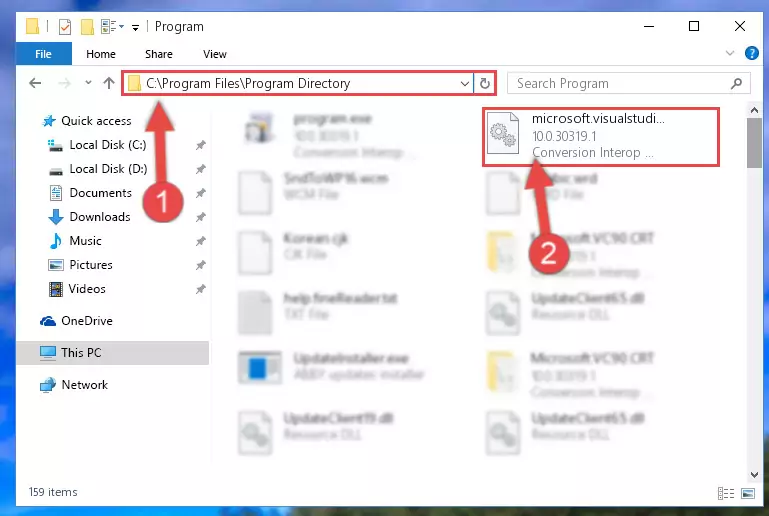Open Local Disk (C:) in sidebar
The image size is (769, 516).
tap(107, 145)
